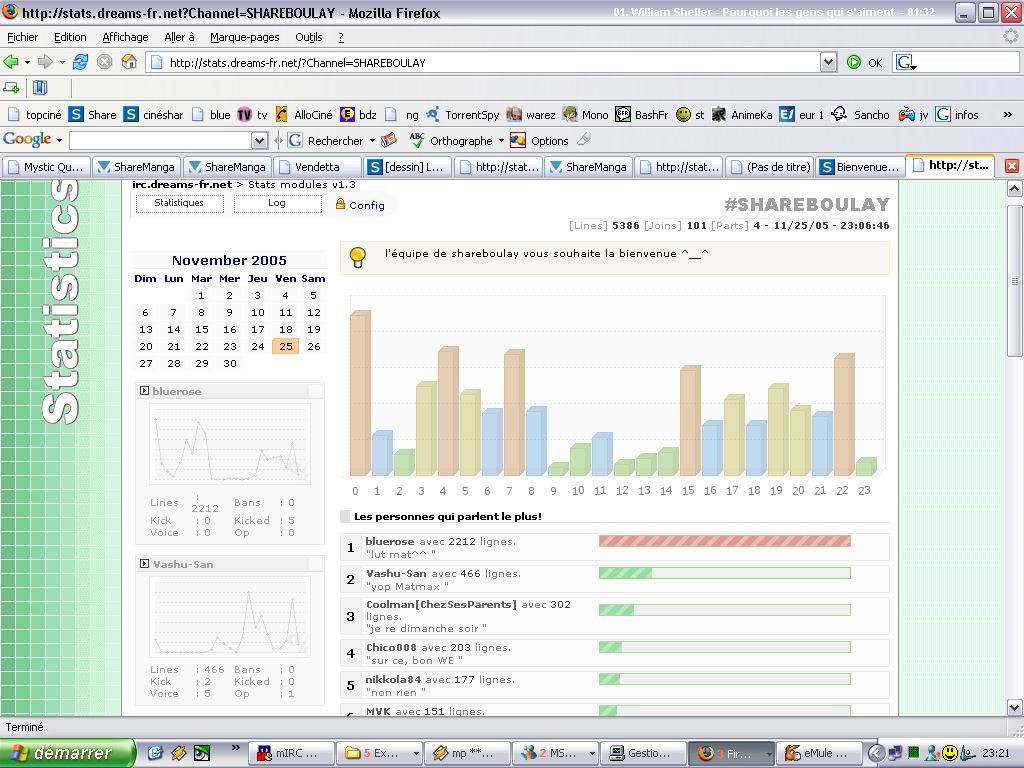Open eMule from the taskbar
Image resolution: width=1024 pixels, height=768 pixels.
(819, 753)
